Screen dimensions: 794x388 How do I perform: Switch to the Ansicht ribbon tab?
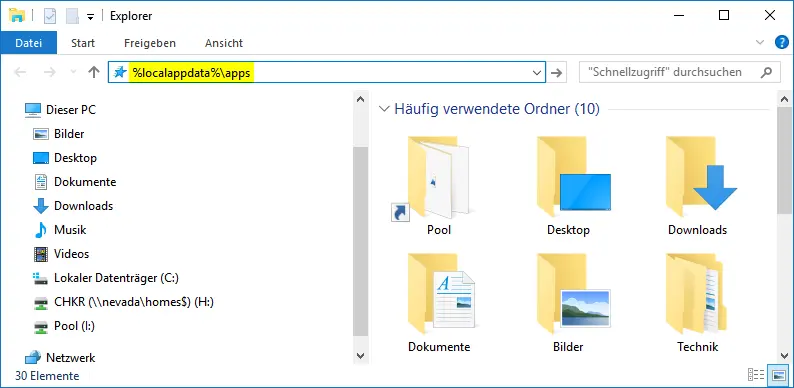[x=224, y=43]
